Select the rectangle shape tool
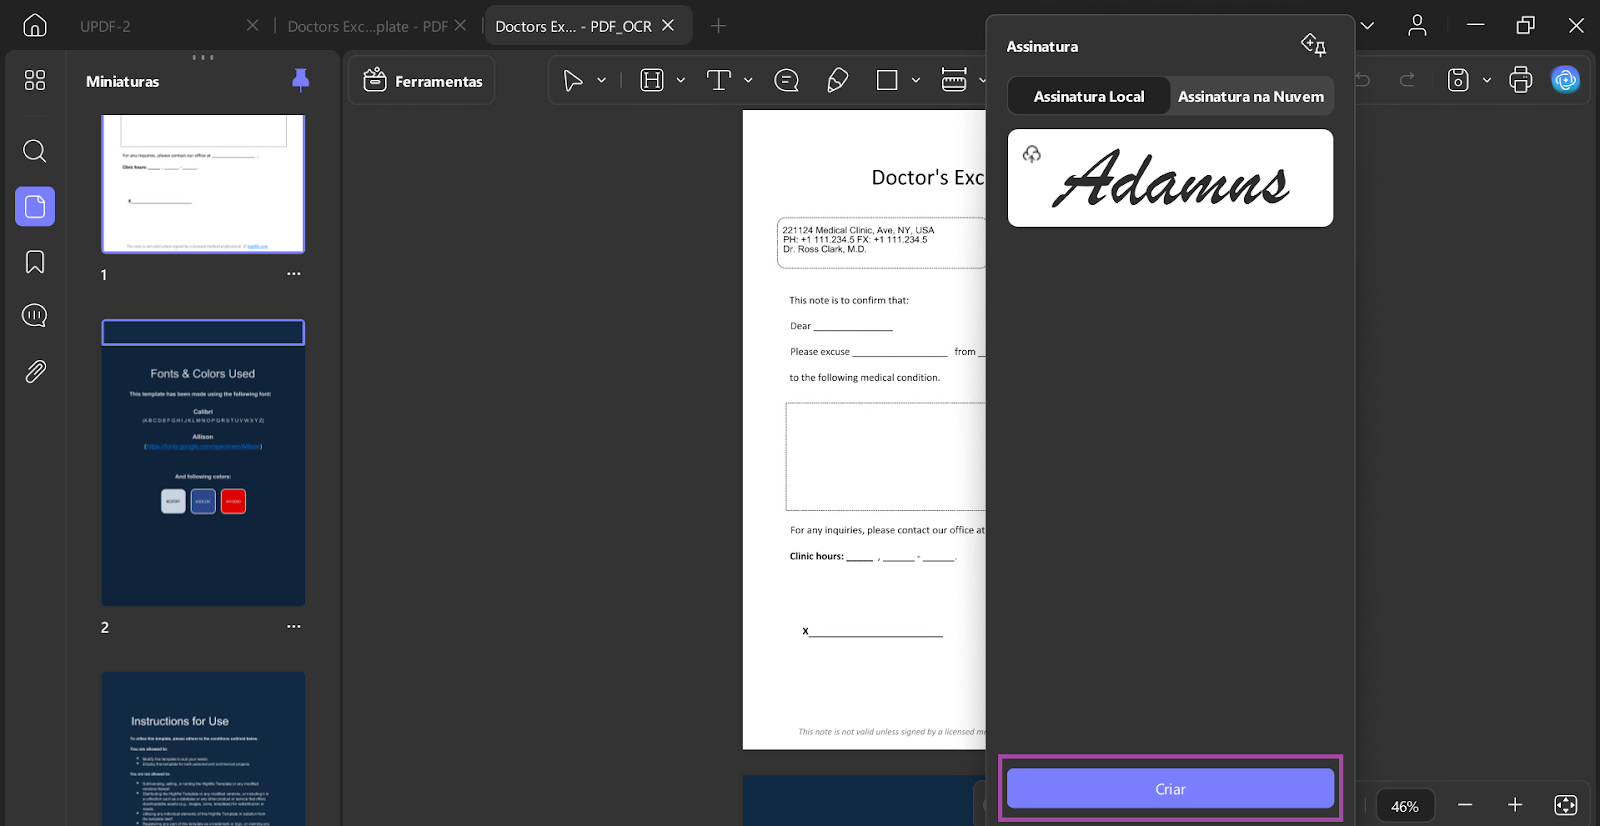Viewport: 1600px width, 826px height. tap(887, 81)
